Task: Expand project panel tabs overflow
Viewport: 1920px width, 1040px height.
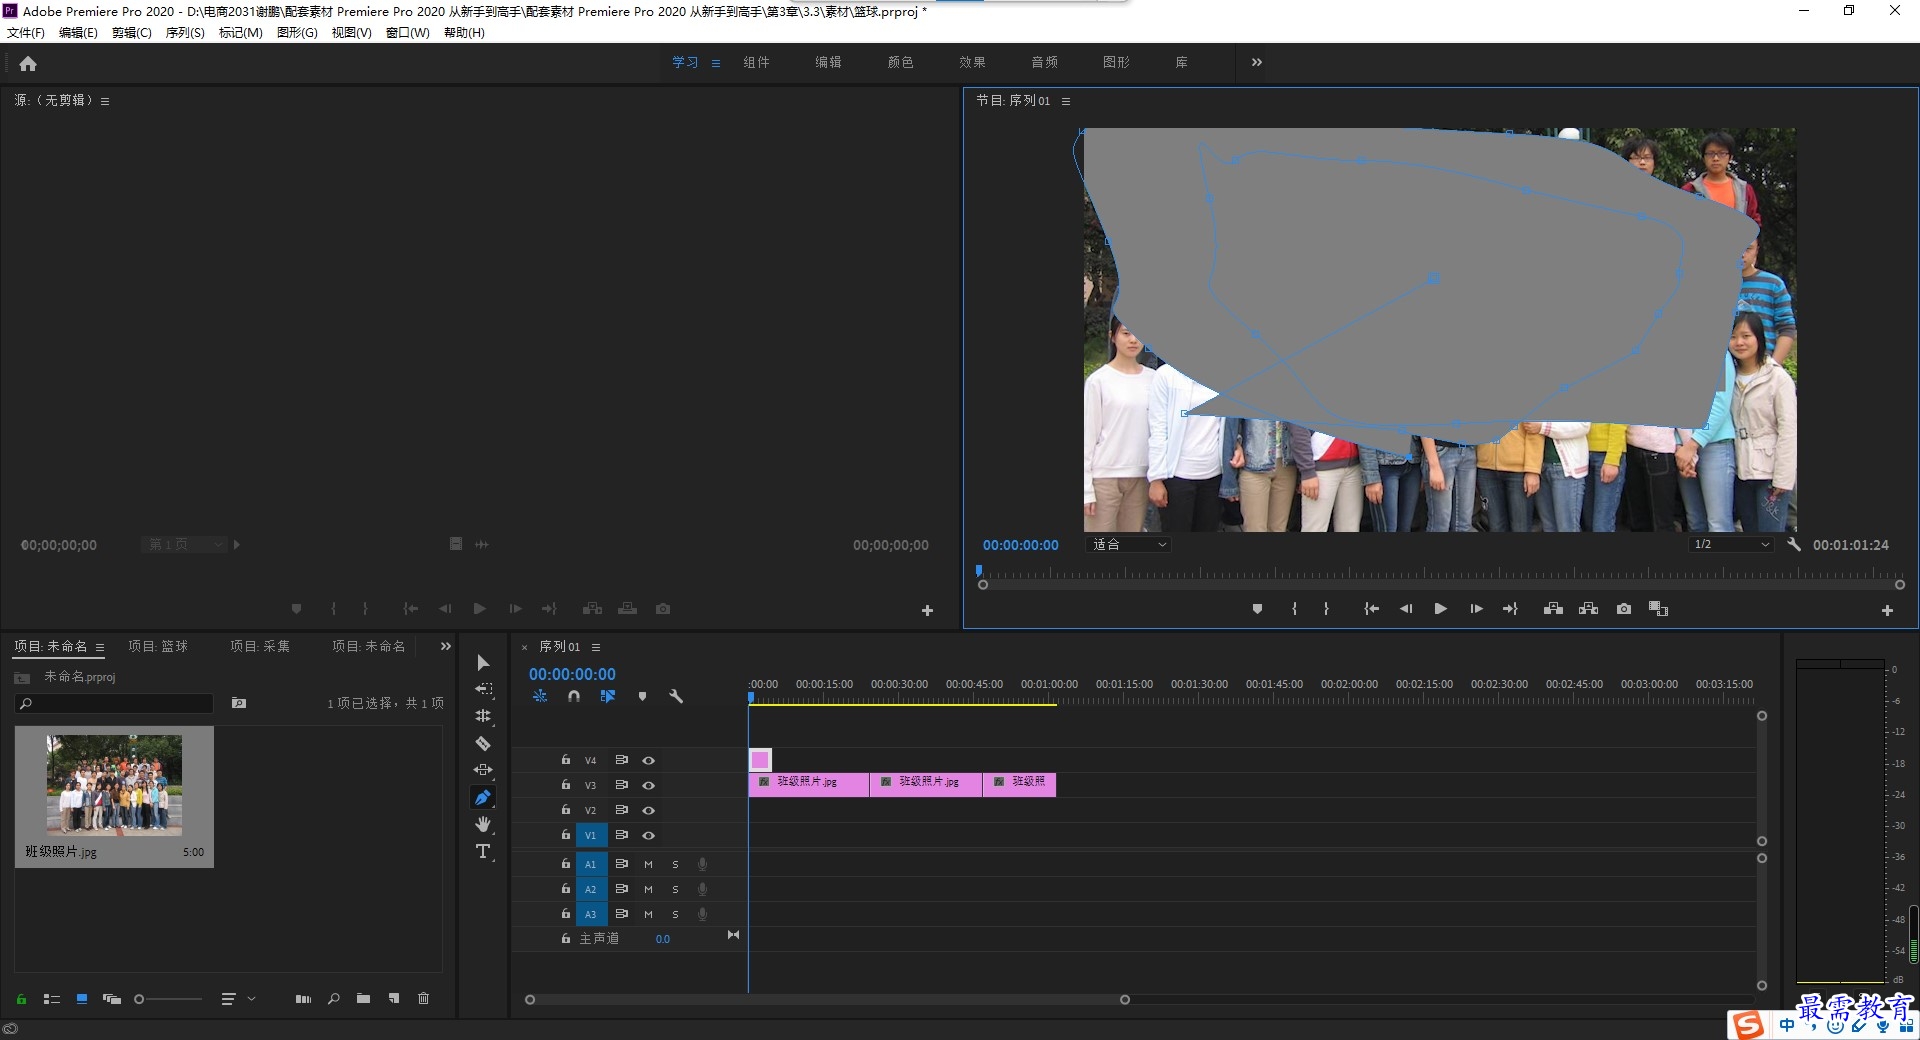Action: [x=445, y=646]
